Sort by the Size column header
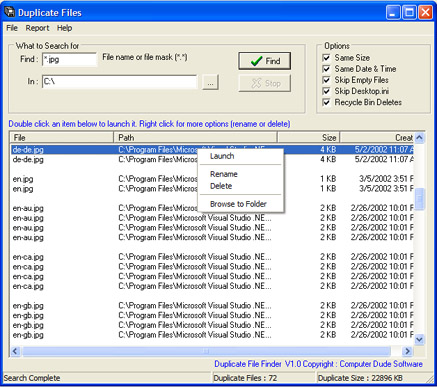The image size is (437, 387). coord(308,138)
